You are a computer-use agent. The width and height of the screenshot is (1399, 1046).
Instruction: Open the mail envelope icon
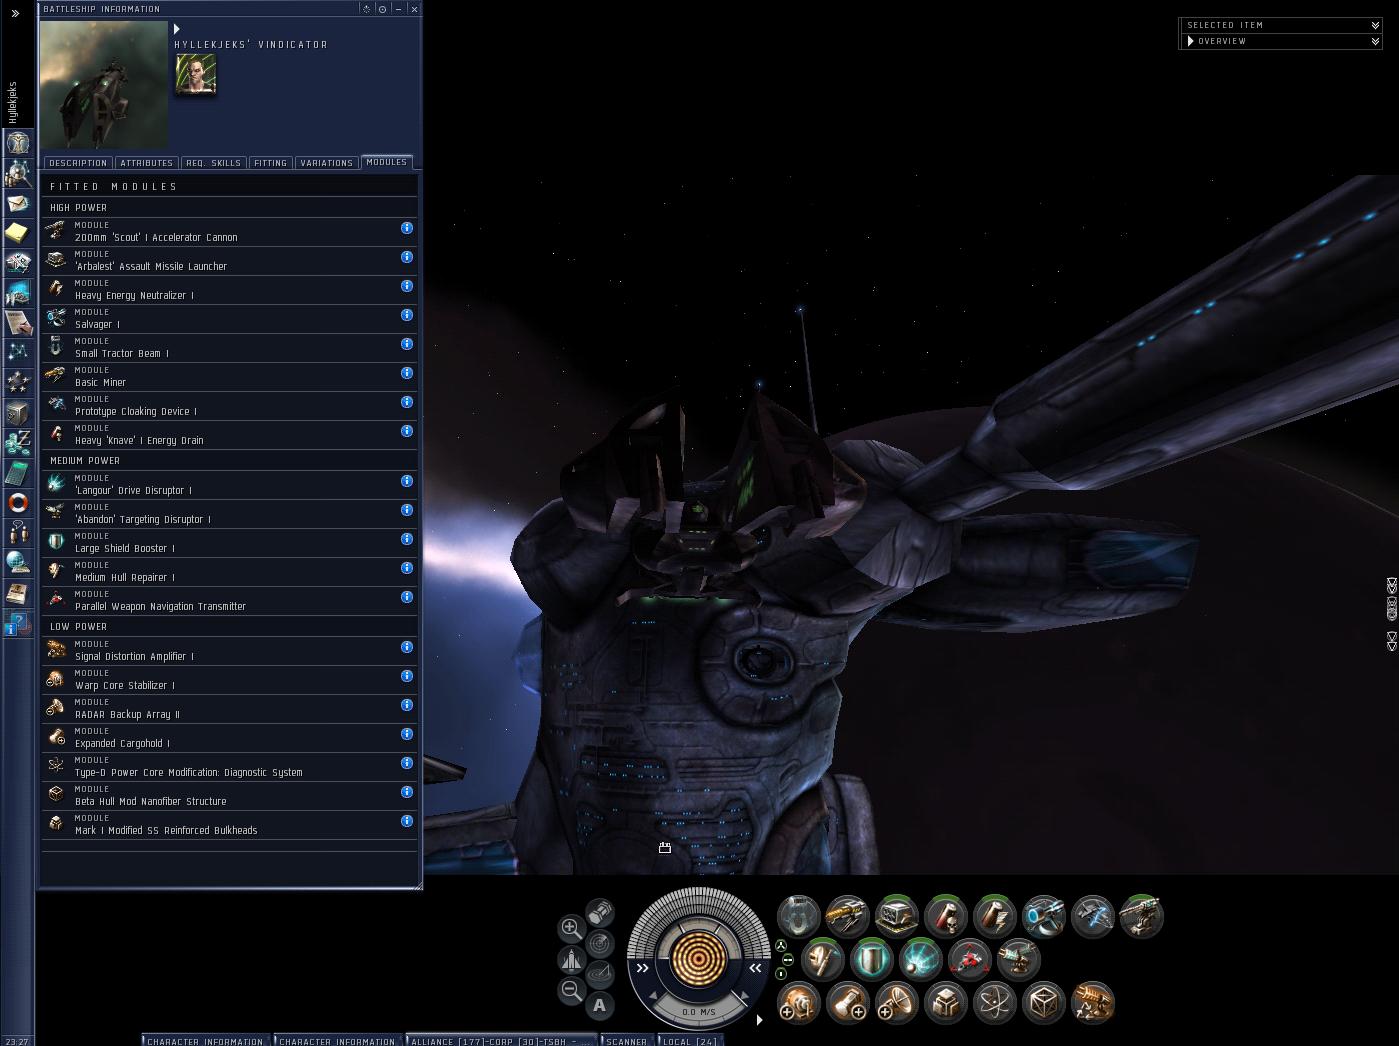tap(18, 203)
